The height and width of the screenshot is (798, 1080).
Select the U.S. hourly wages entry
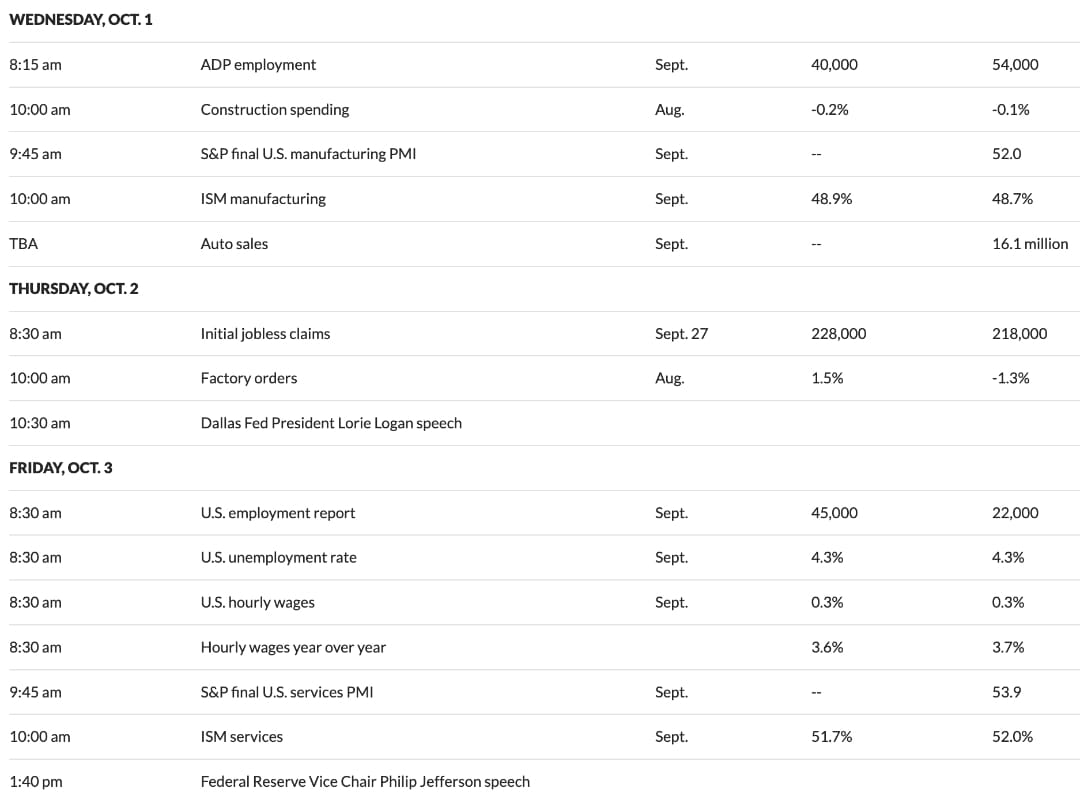(x=258, y=602)
